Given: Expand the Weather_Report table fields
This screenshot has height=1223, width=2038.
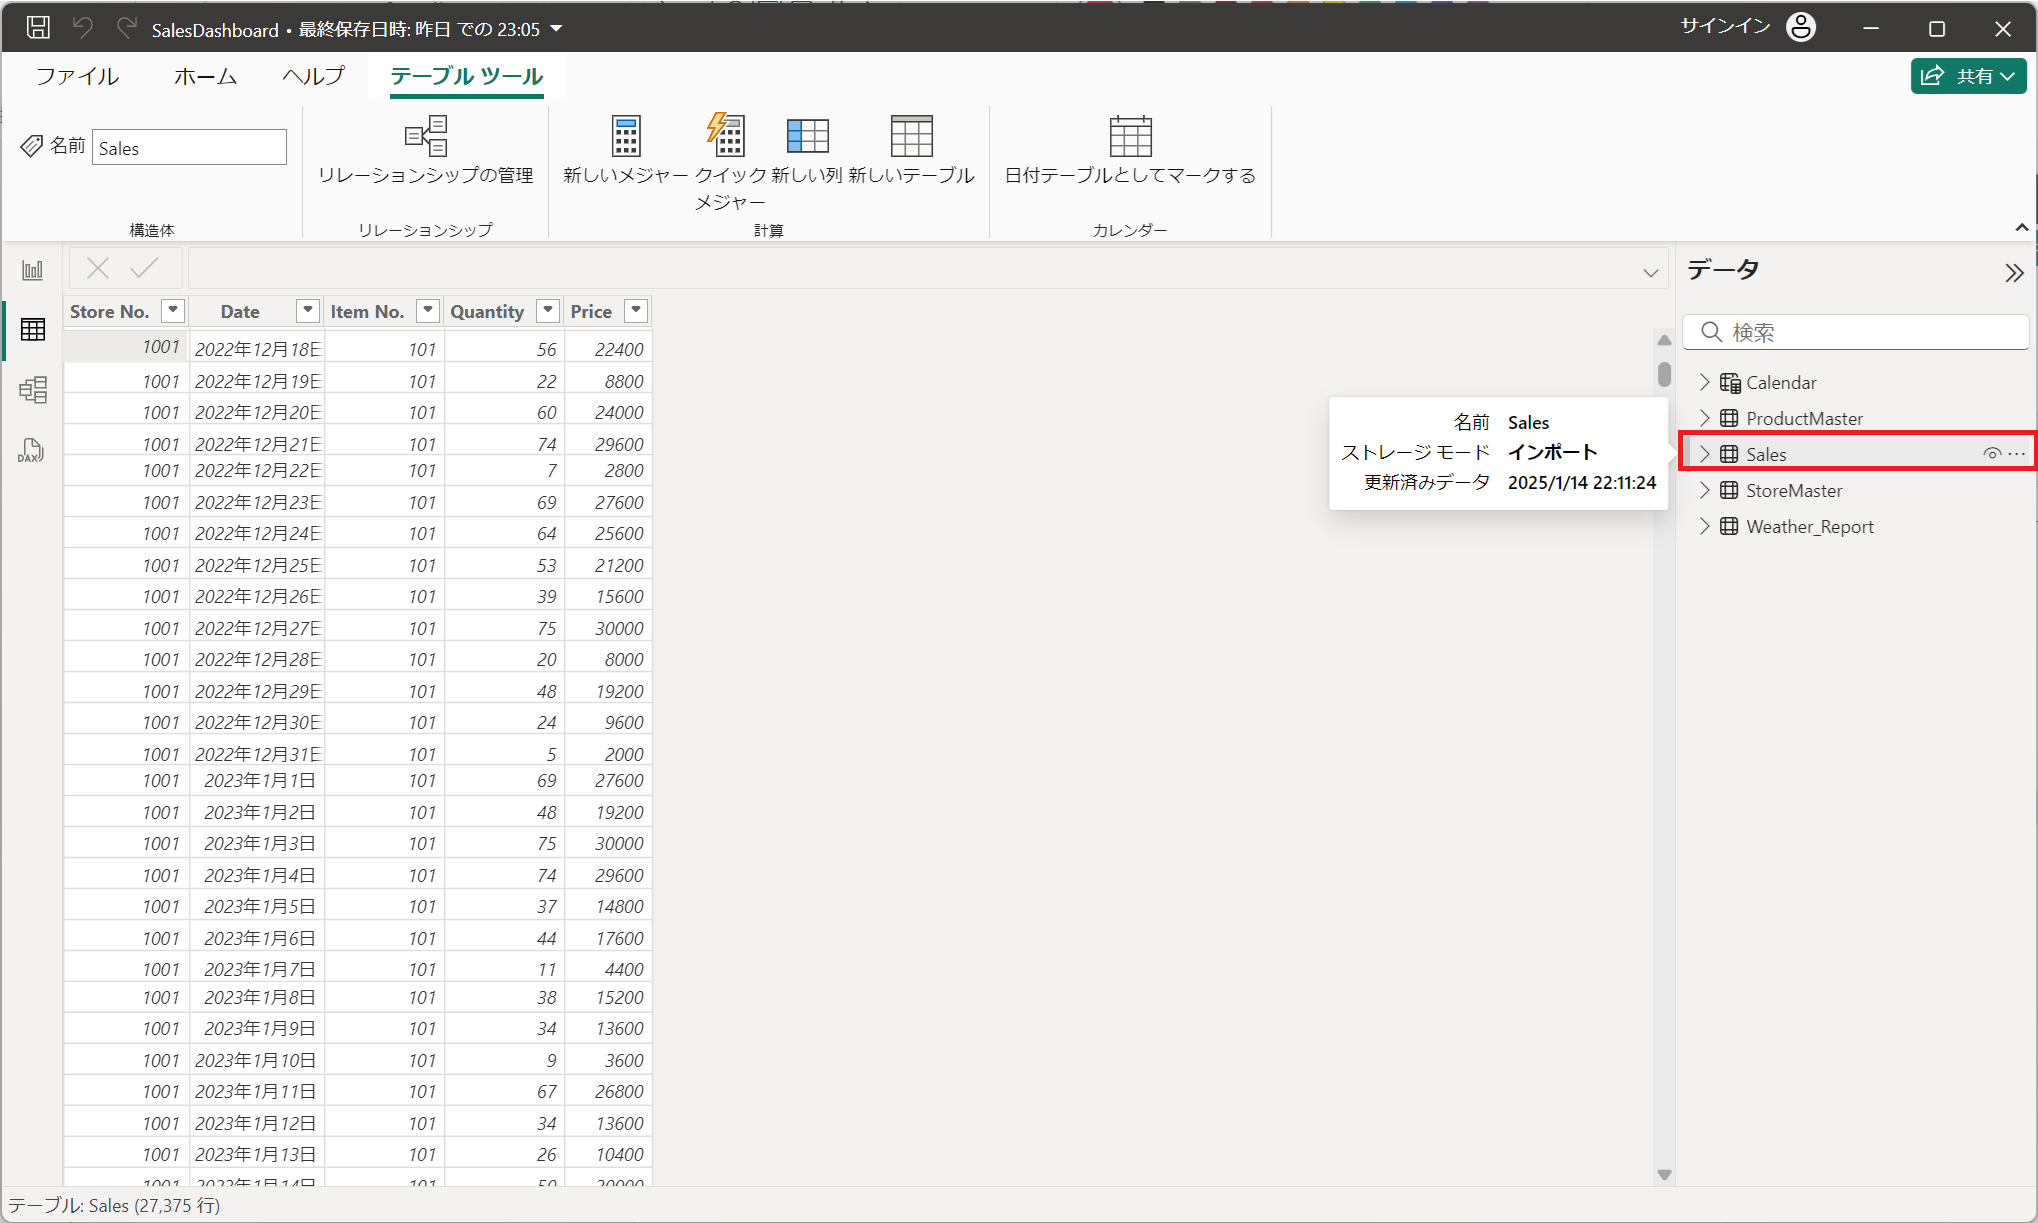Looking at the screenshot, I should click(1705, 526).
